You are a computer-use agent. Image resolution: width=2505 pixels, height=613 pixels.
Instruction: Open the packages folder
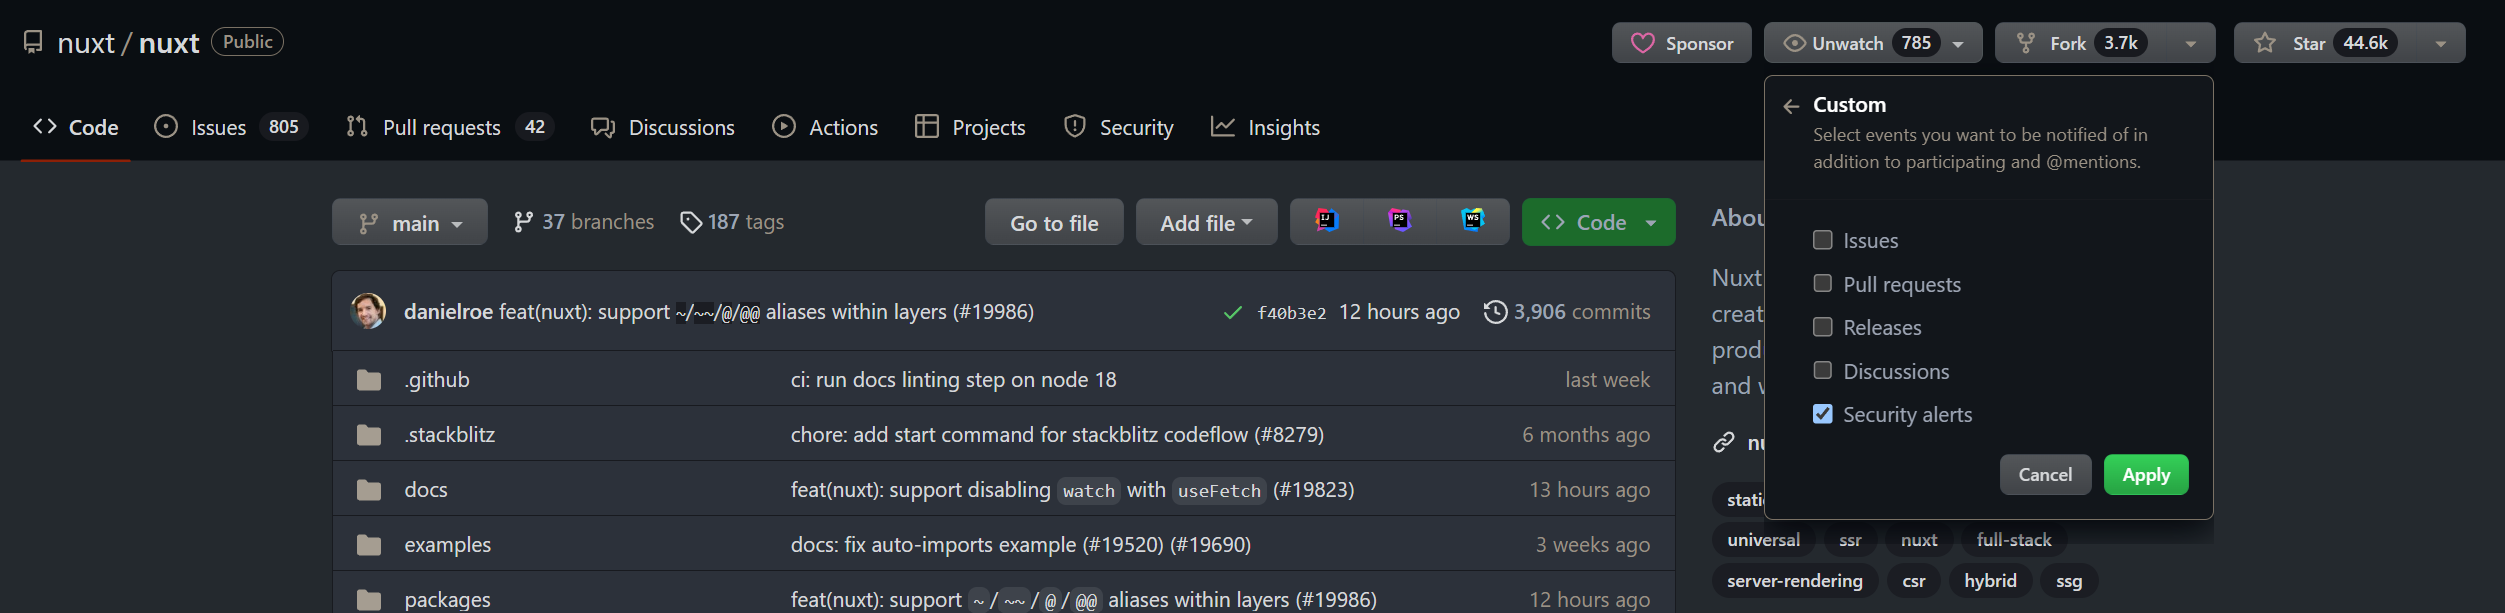tap(447, 599)
